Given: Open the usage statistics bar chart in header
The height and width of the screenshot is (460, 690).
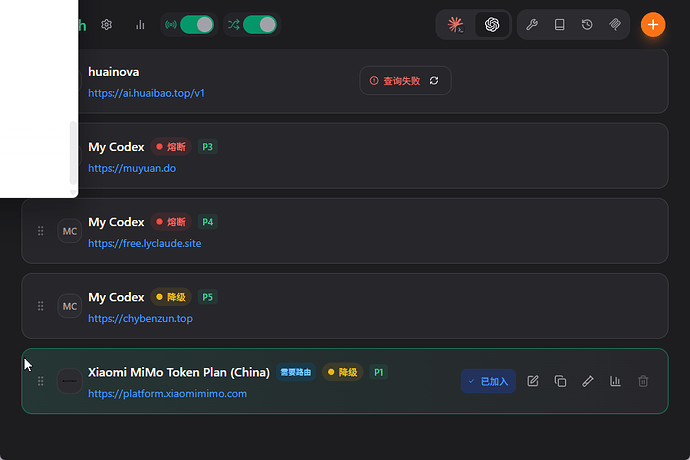Looking at the screenshot, I should (x=140, y=25).
